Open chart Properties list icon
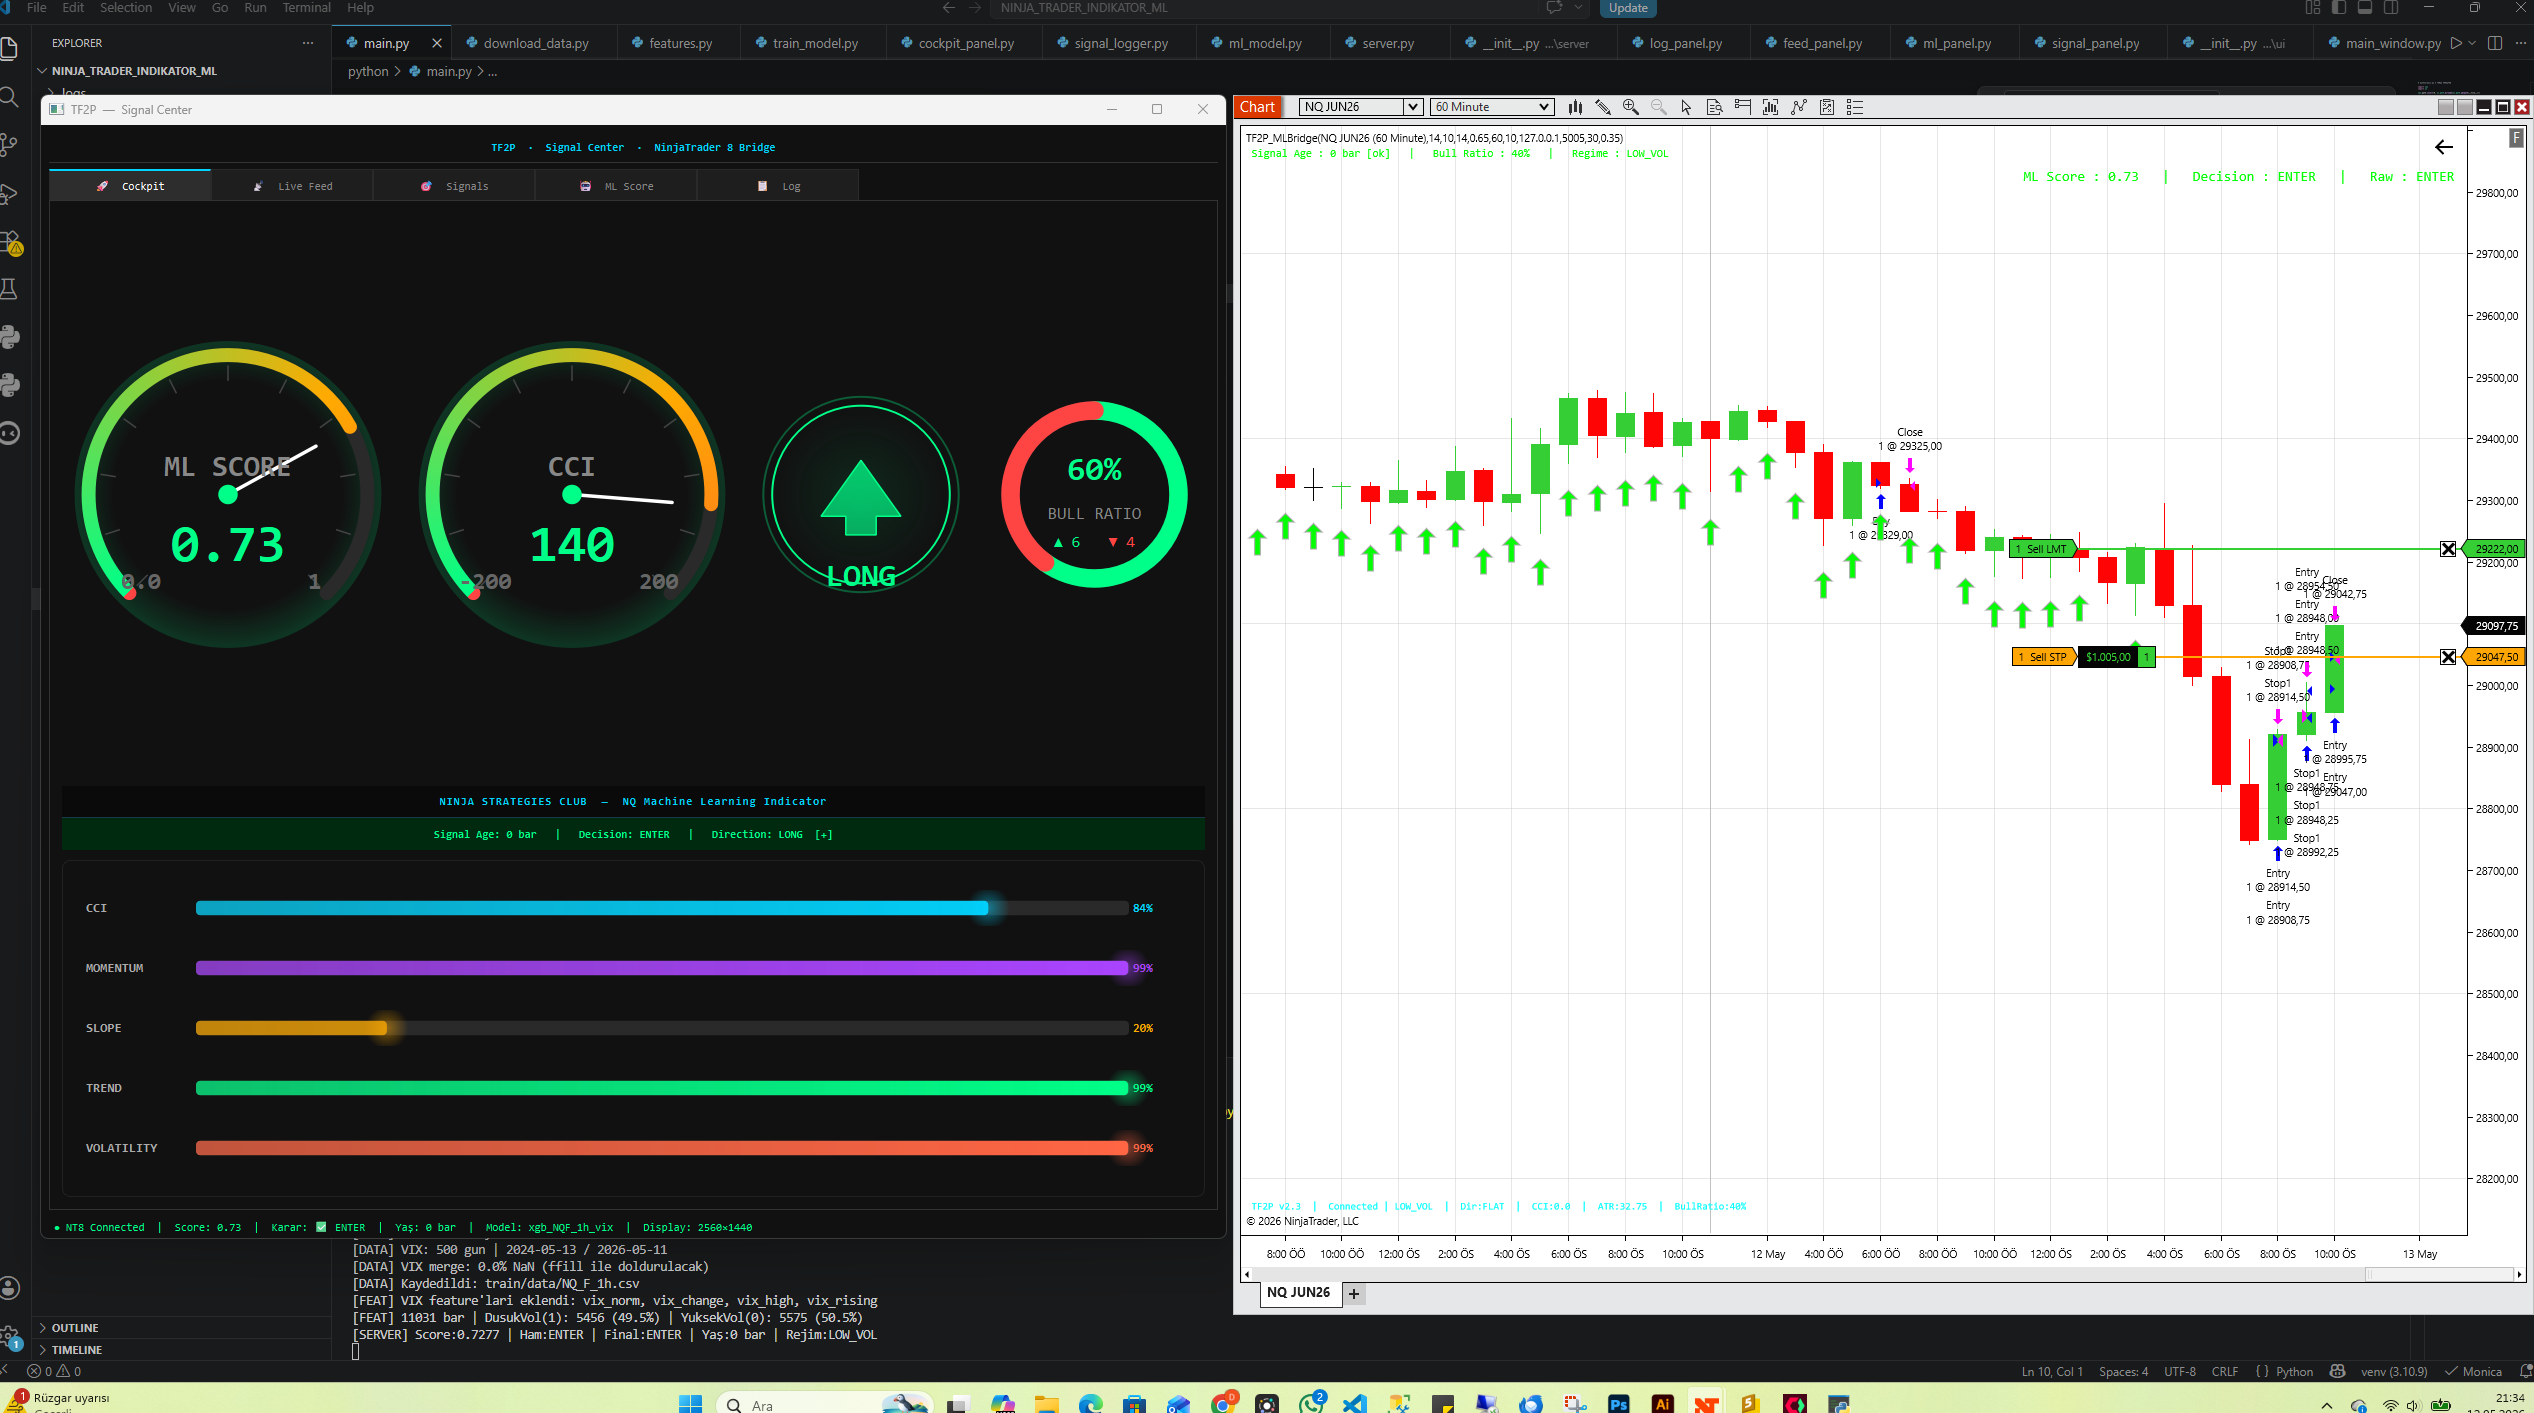 [x=1855, y=107]
